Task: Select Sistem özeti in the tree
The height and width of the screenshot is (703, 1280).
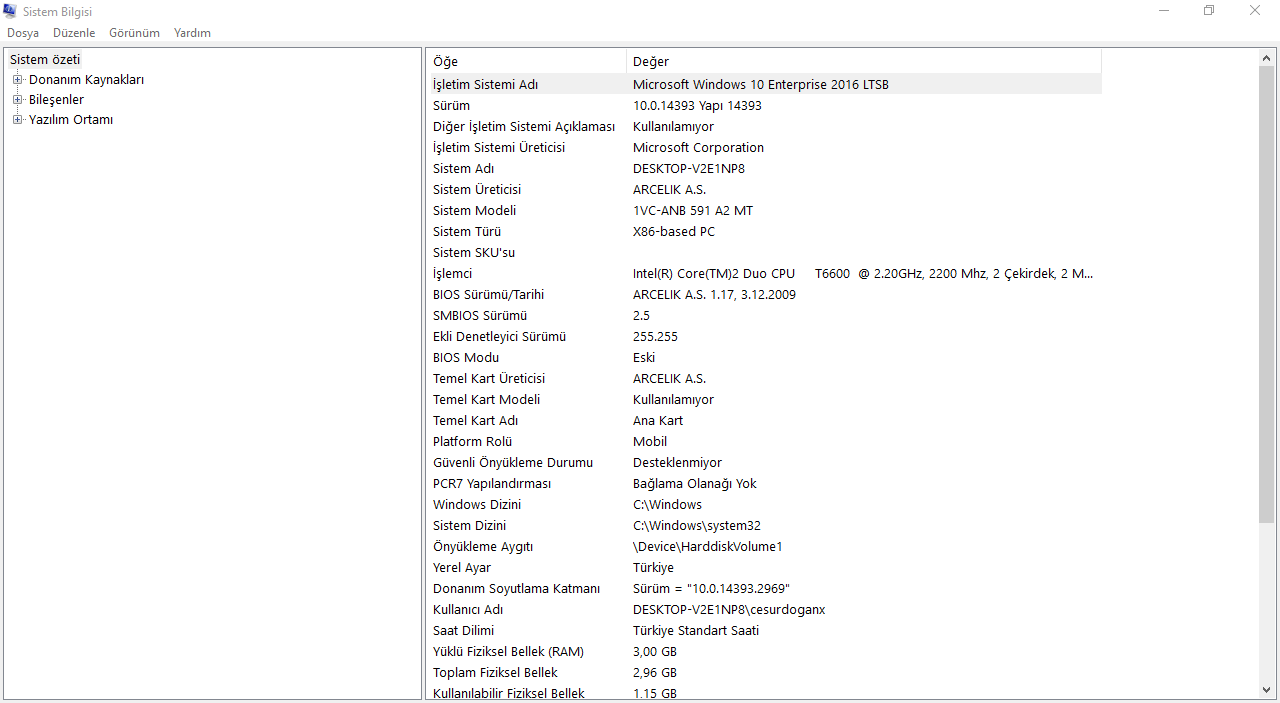Action: [45, 60]
